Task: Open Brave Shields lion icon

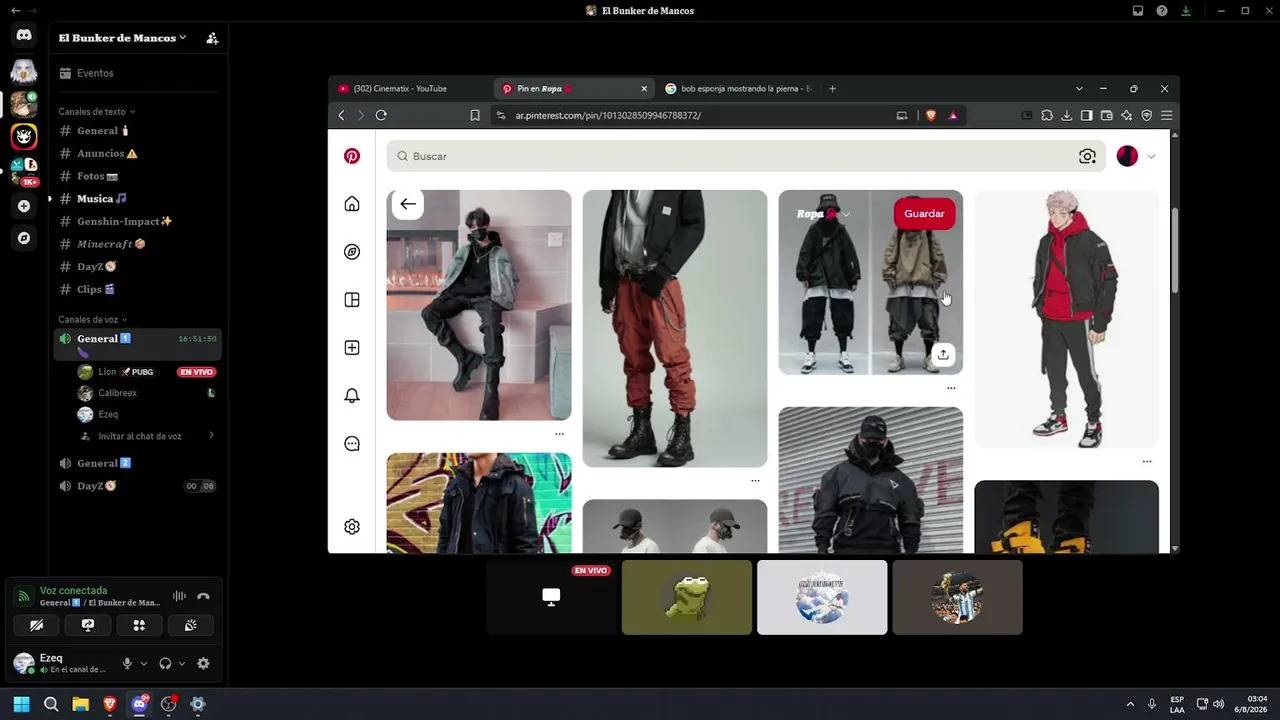Action: [x=931, y=115]
